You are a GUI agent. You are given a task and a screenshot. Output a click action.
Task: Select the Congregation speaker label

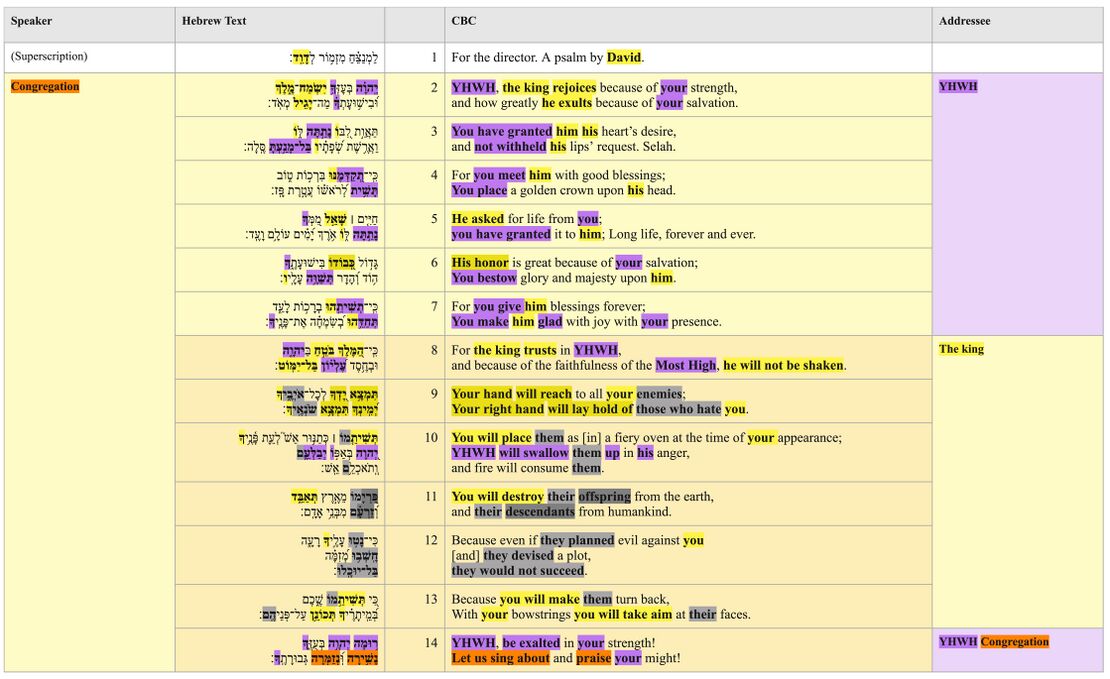tap(45, 86)
